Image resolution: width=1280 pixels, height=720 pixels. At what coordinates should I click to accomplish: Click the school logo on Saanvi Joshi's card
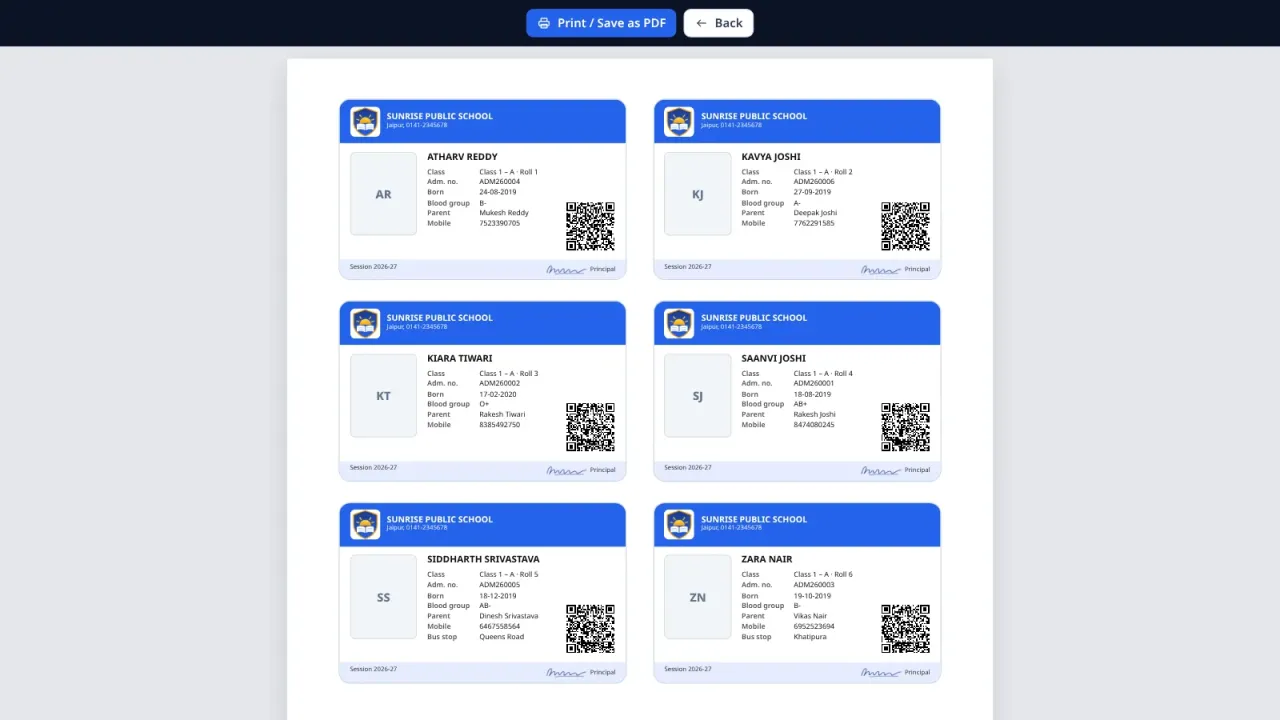679,323
